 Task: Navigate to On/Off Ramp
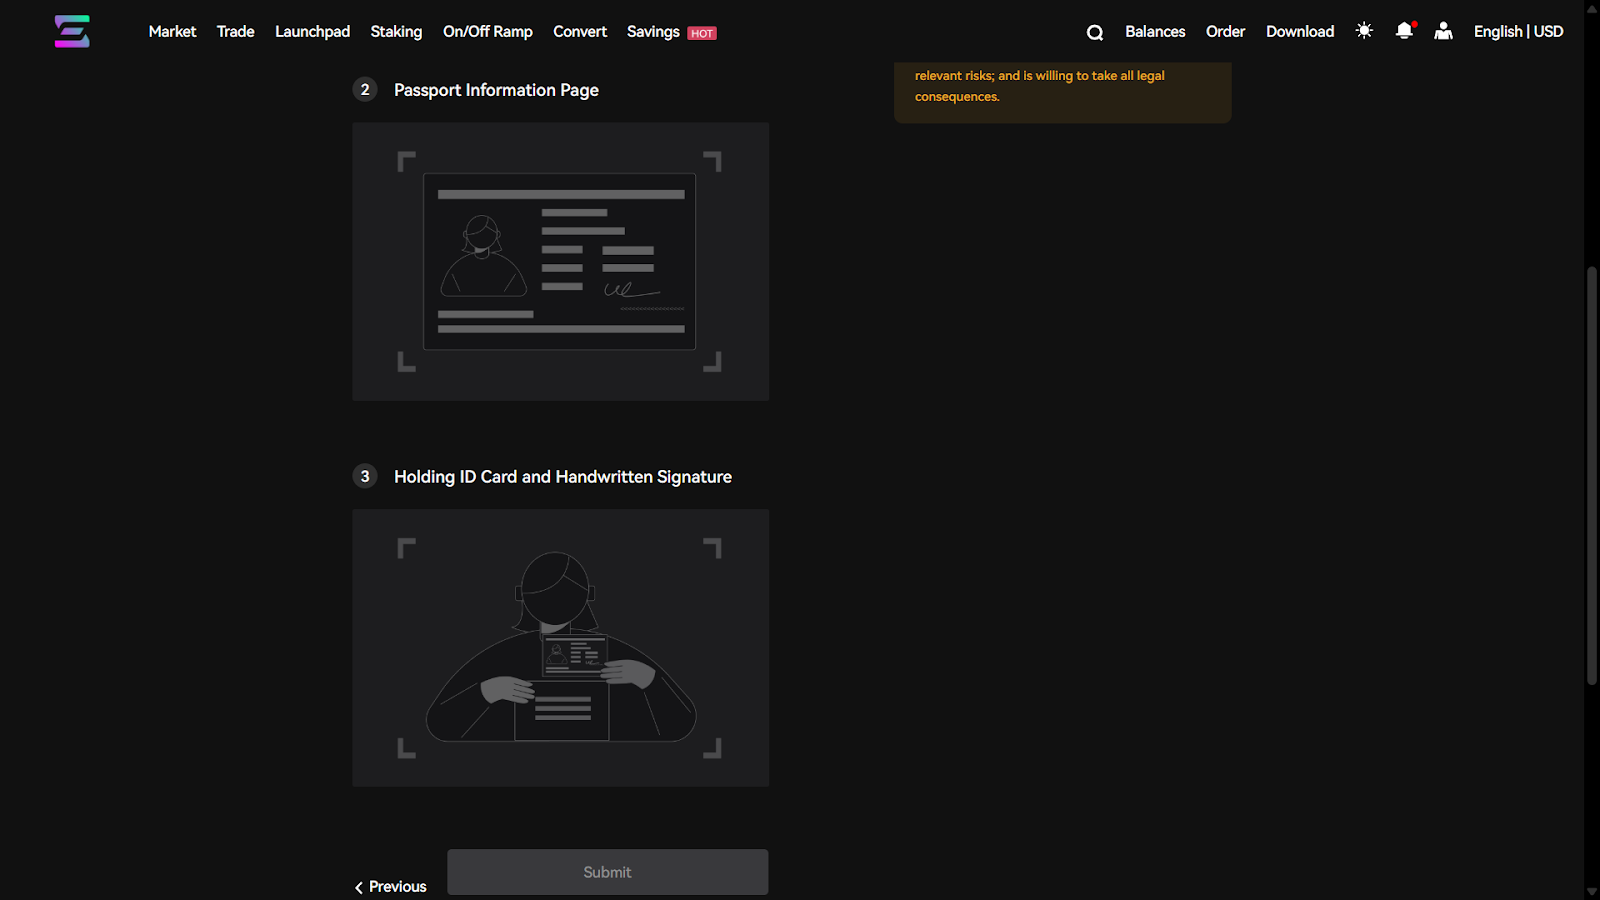487,31
